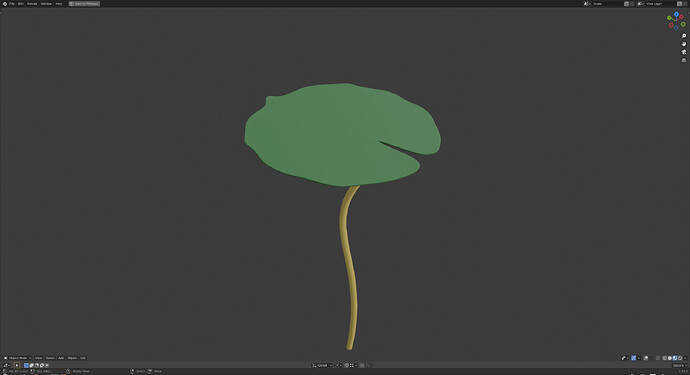The height and width of the screenshot is (375, 690).
Task: Switch to wireframe shading mode
Action: 664,358
